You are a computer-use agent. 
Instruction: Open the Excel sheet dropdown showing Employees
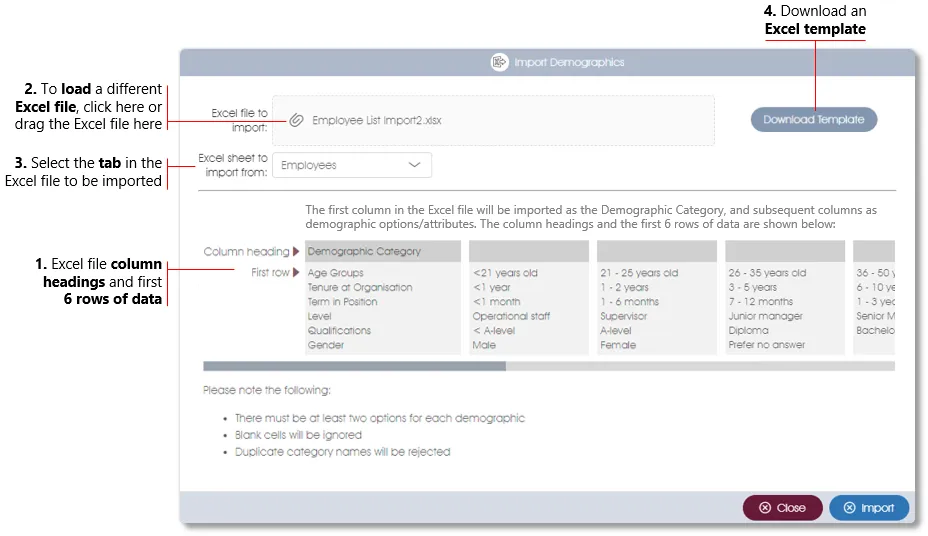pos(351,165)
